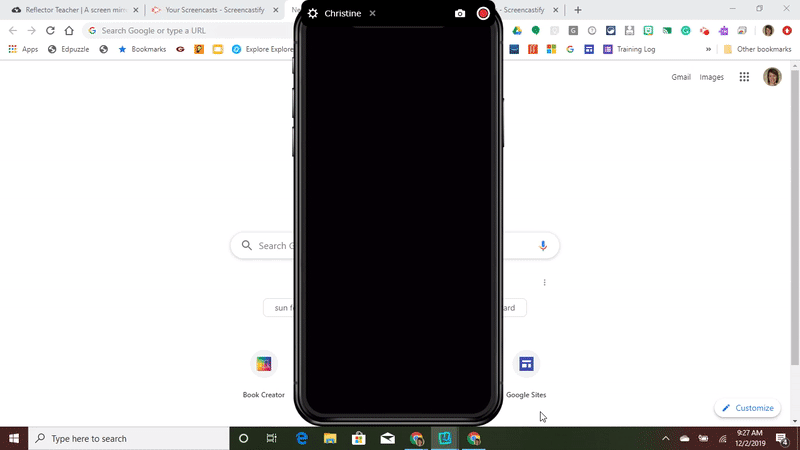Open three-dot menu below search box
Image resolution: width=800 pixels, height=450 pixels.
coord(544,282)
